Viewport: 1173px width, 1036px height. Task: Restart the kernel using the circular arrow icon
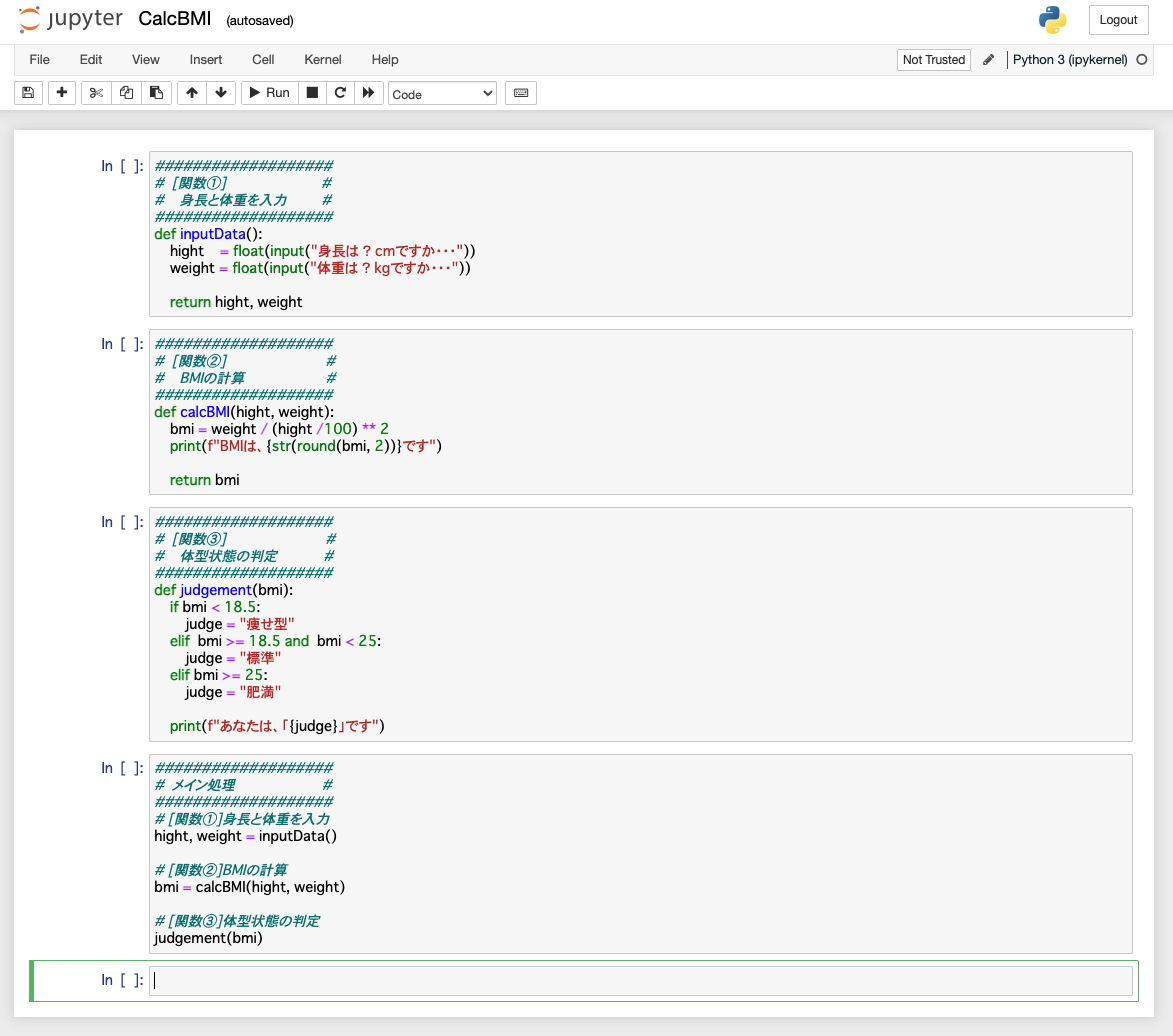(x=340, y=92)
